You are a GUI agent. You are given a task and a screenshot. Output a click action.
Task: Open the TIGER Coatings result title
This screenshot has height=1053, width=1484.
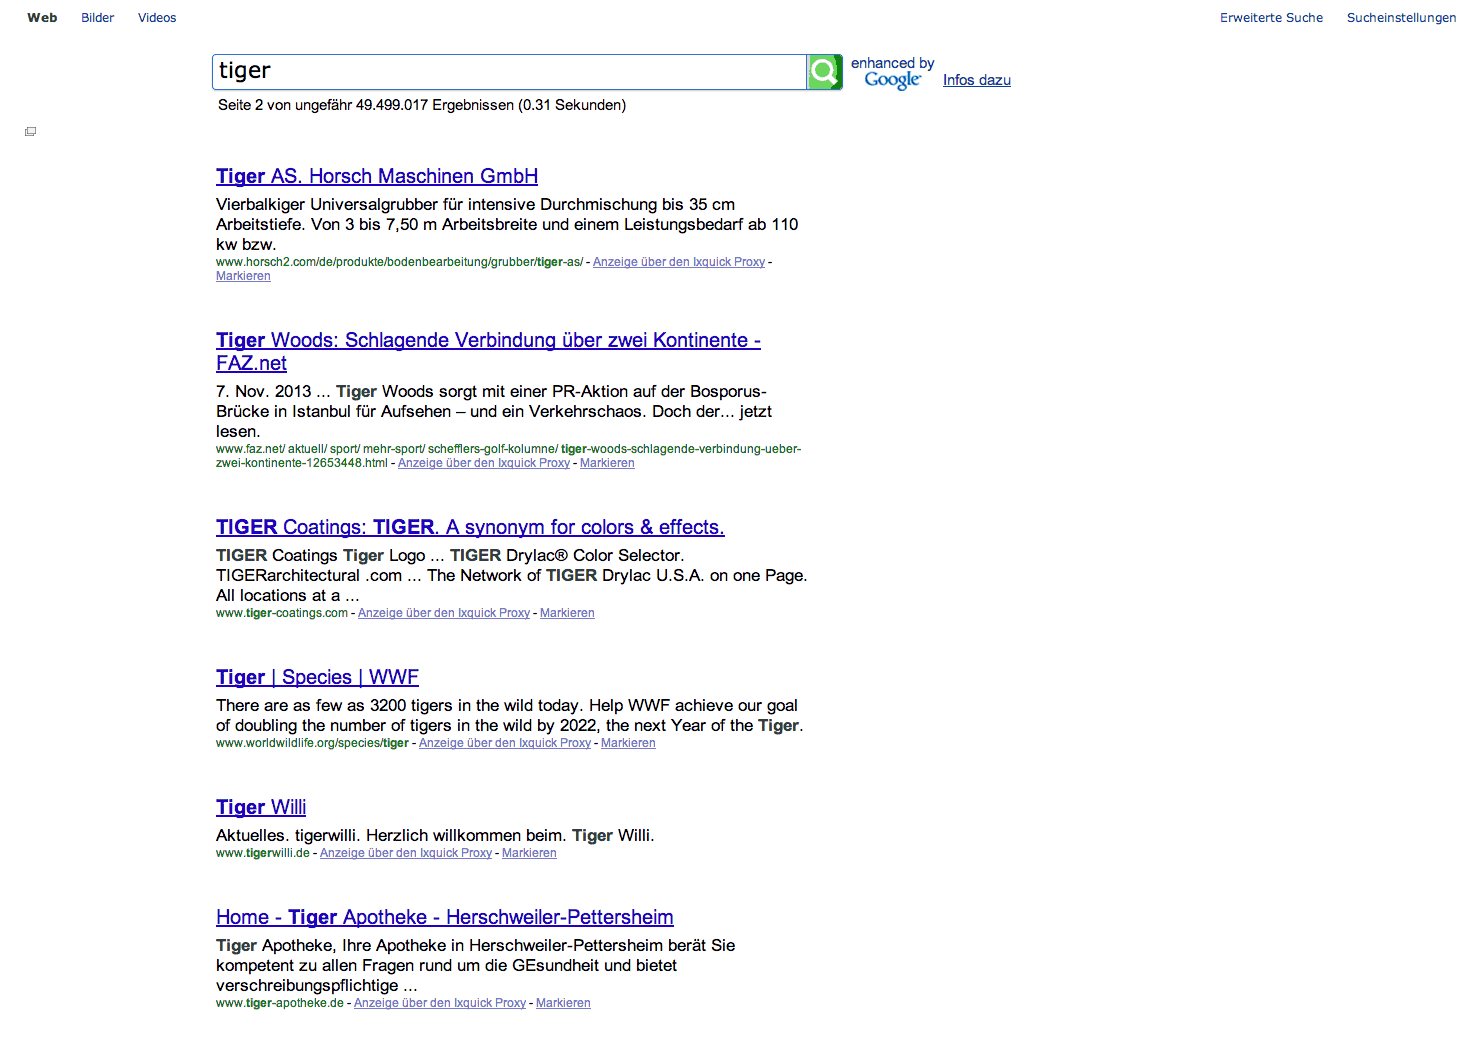(x=470, y=527)
